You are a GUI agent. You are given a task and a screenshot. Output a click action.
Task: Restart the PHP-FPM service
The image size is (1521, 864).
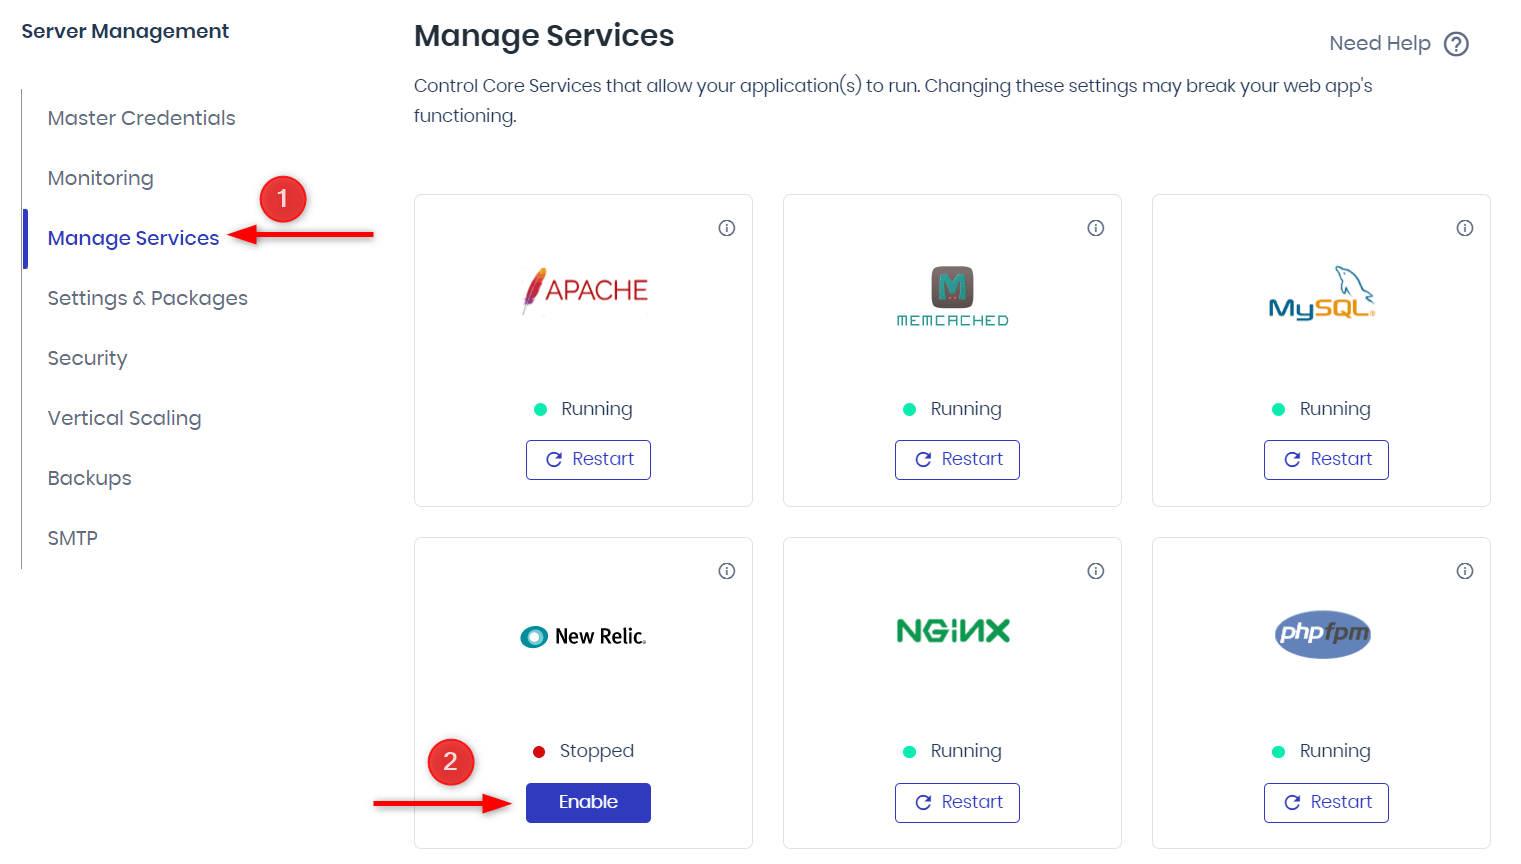tap(1326, 803)
